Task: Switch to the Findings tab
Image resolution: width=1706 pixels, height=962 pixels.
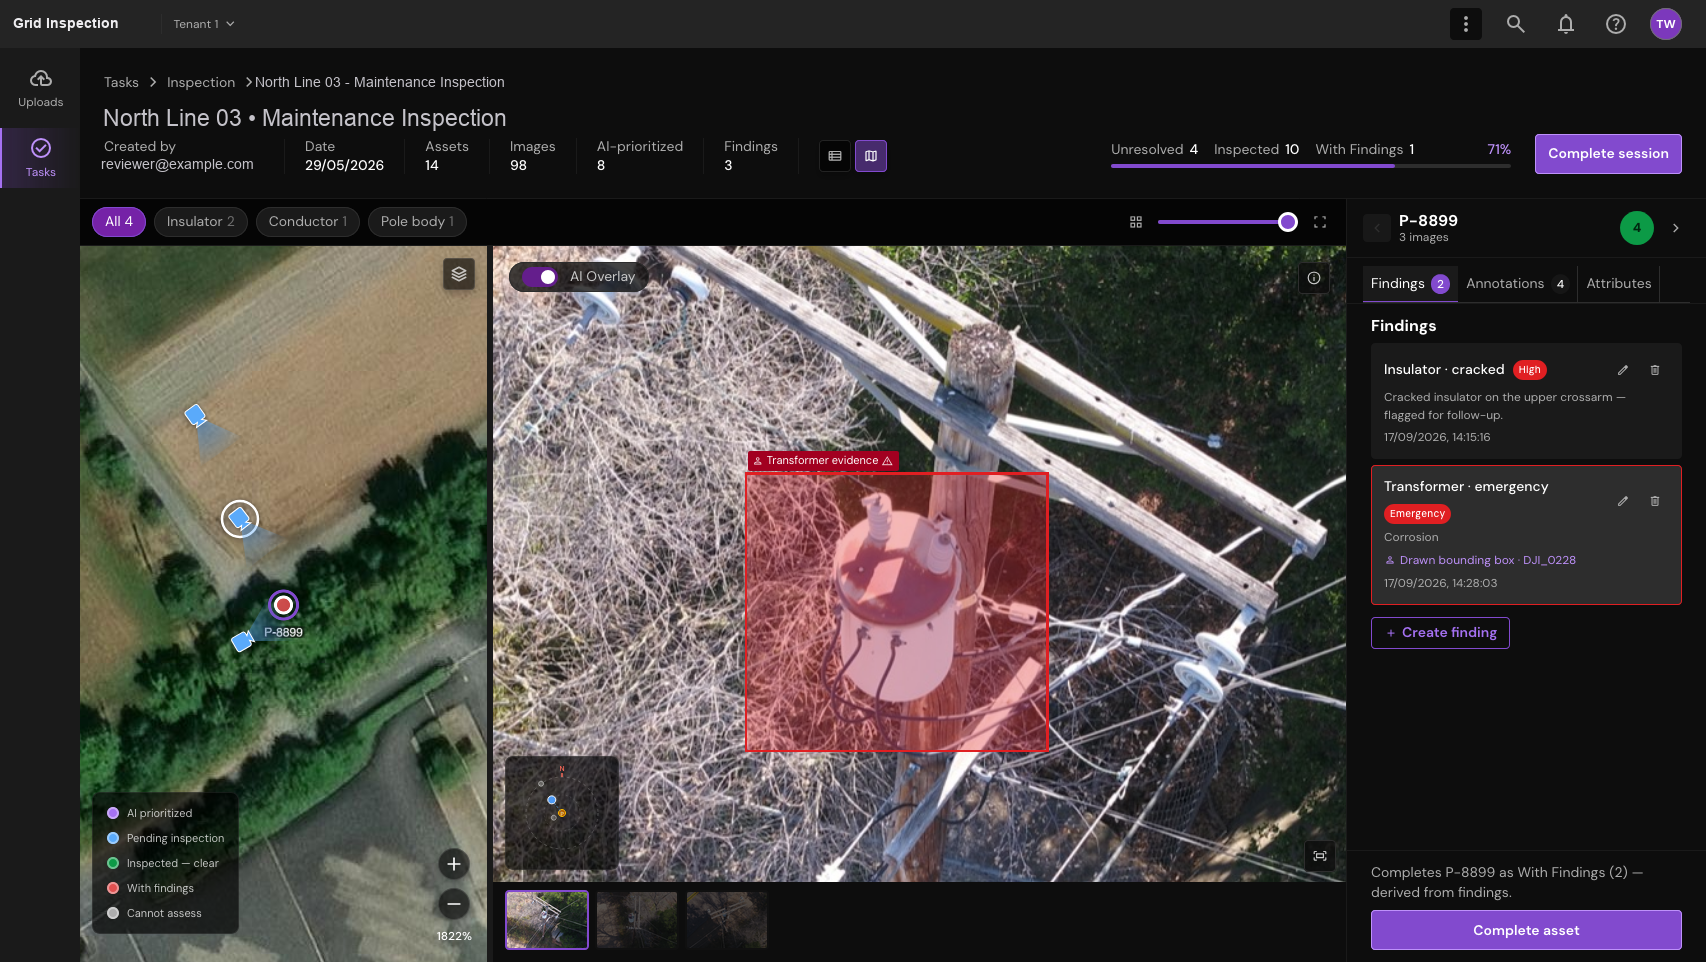Action: pyautogui.click(x=1409, y=284)
